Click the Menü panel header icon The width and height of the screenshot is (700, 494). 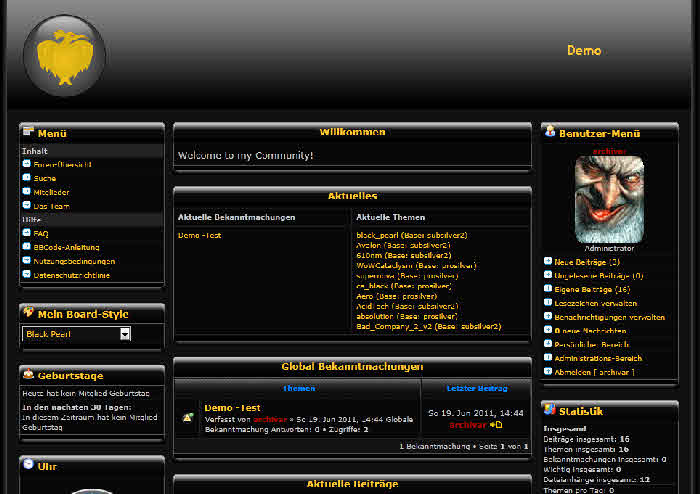click(28, 131)
